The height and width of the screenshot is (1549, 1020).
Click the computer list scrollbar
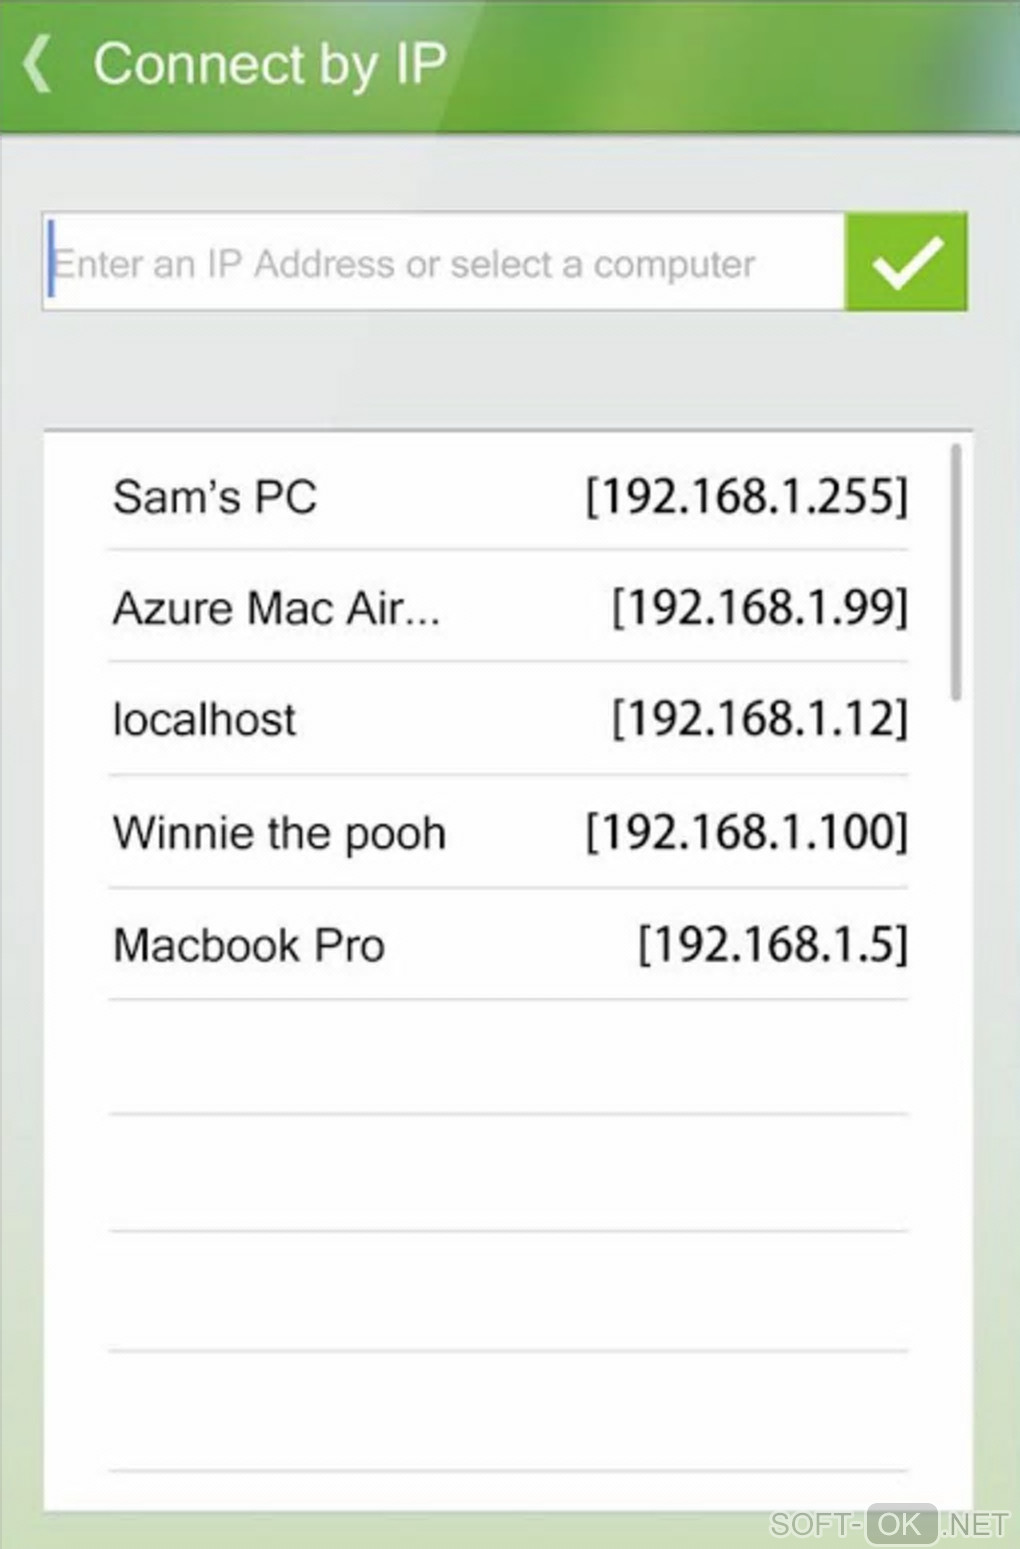[x=957, y=572]
